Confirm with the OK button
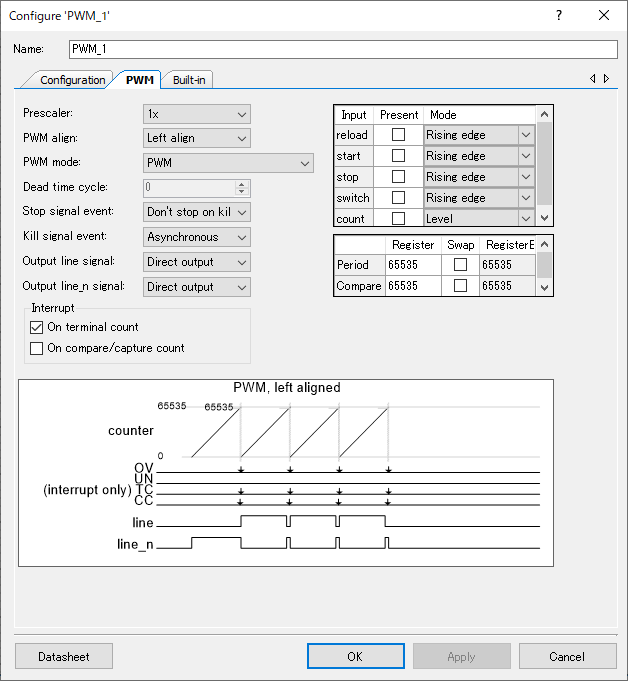This screenshot has height=681, width=628. click(x=356, y=656)
